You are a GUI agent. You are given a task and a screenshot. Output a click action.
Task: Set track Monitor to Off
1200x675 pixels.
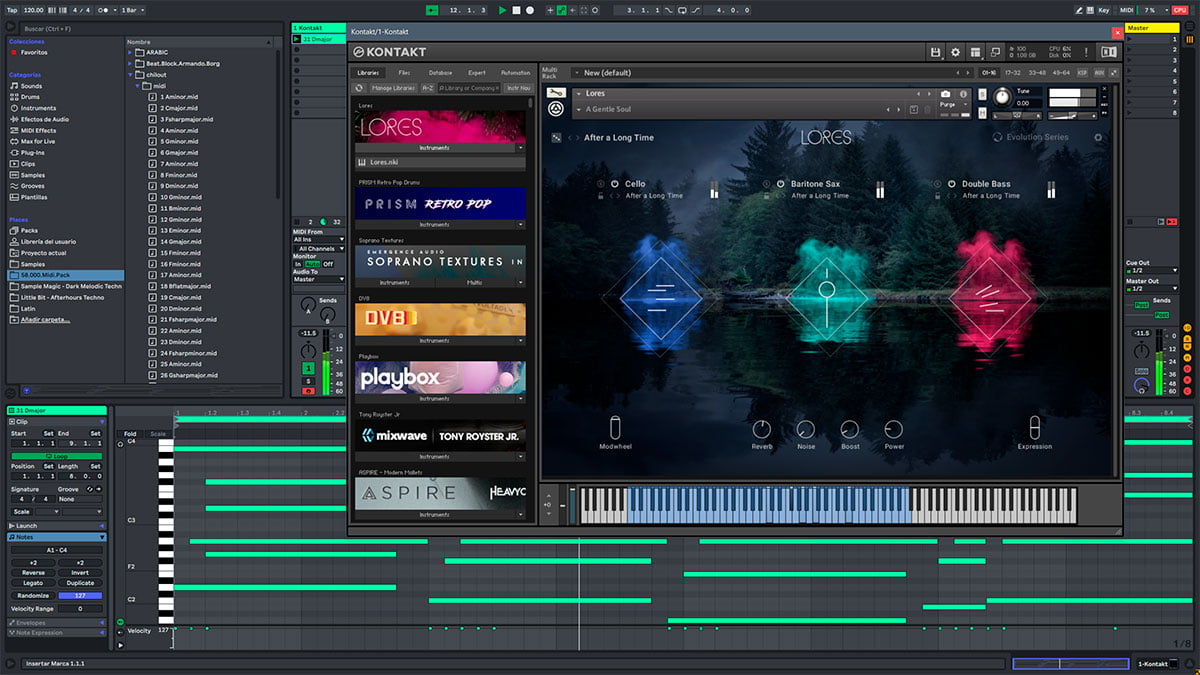click(328, 264)
